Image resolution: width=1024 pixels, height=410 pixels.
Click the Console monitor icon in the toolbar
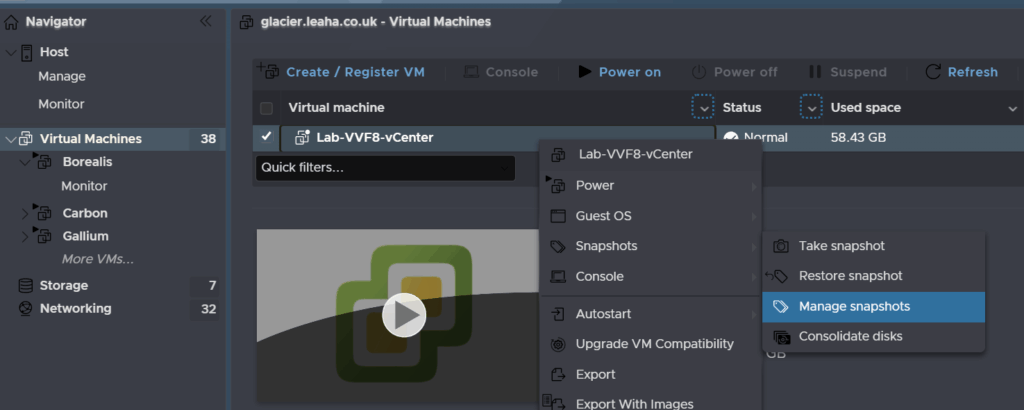pos(471,72)
